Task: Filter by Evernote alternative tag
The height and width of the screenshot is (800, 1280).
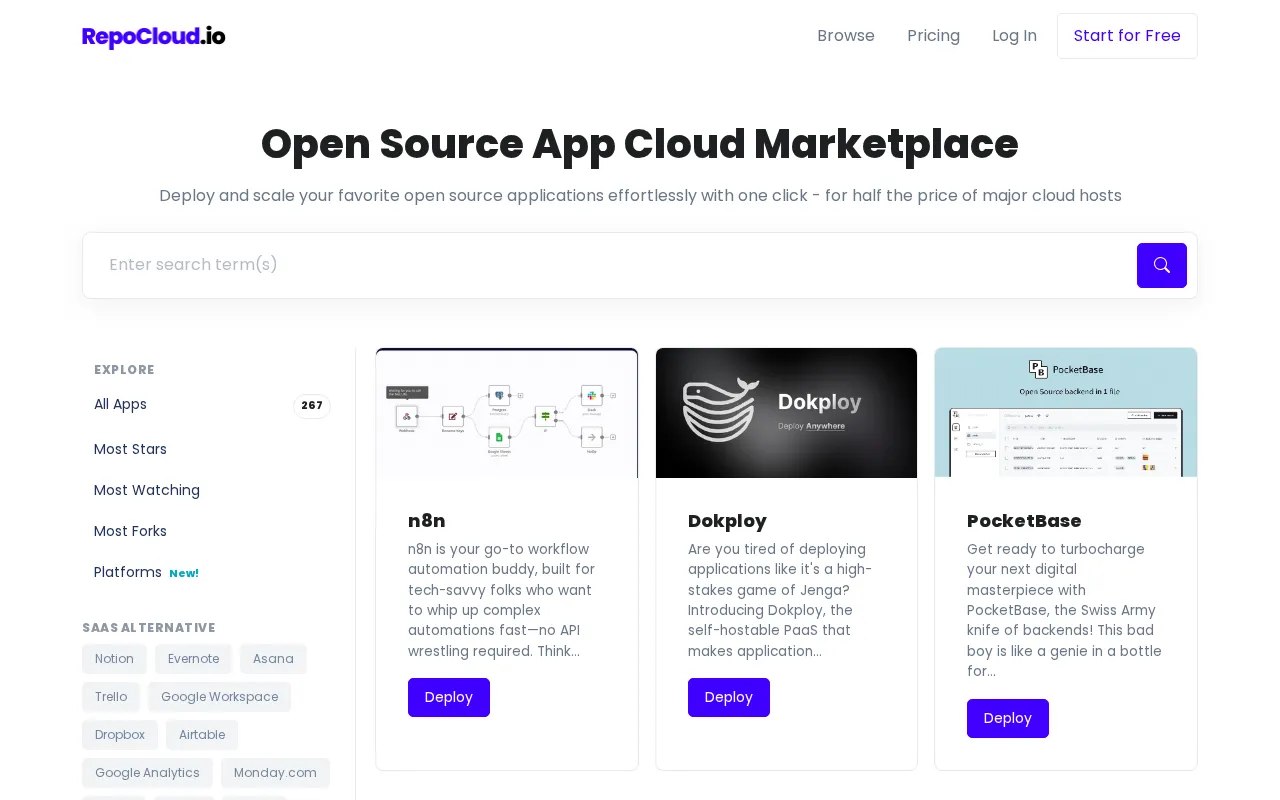Action: (x=193, y=659)
